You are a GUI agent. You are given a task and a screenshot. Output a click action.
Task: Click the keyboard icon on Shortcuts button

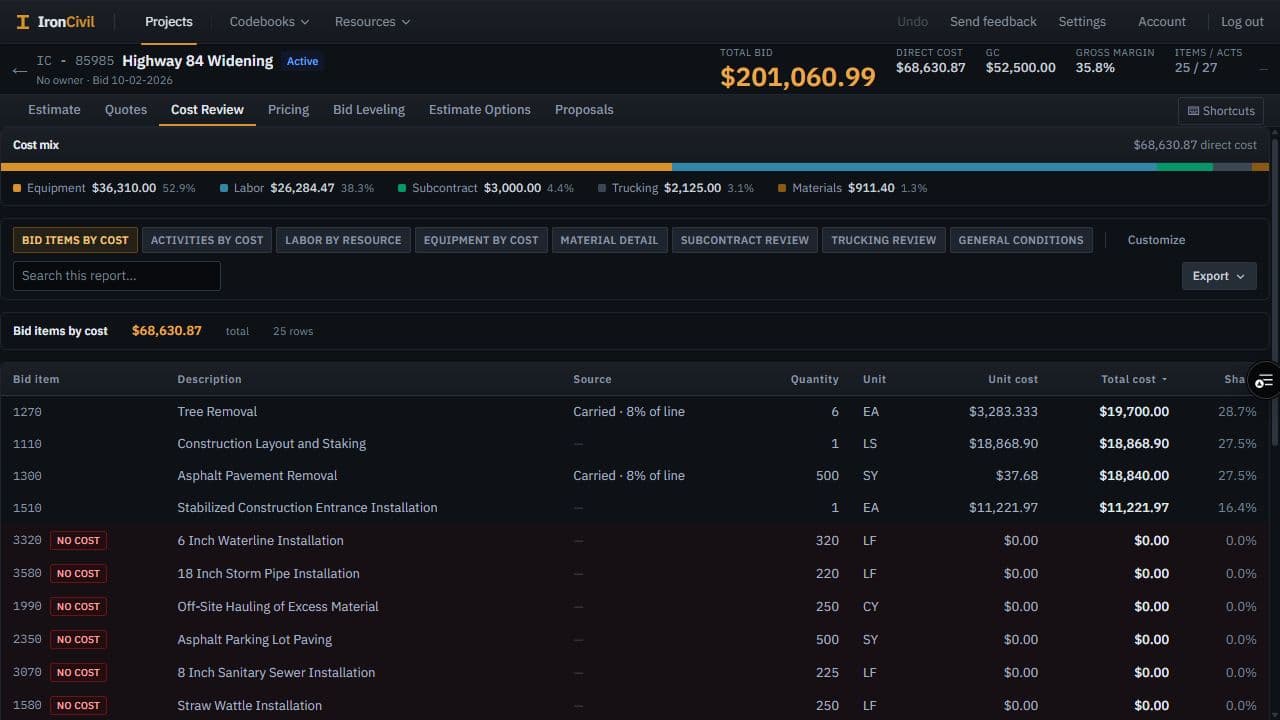click(x=1193, y=111)
